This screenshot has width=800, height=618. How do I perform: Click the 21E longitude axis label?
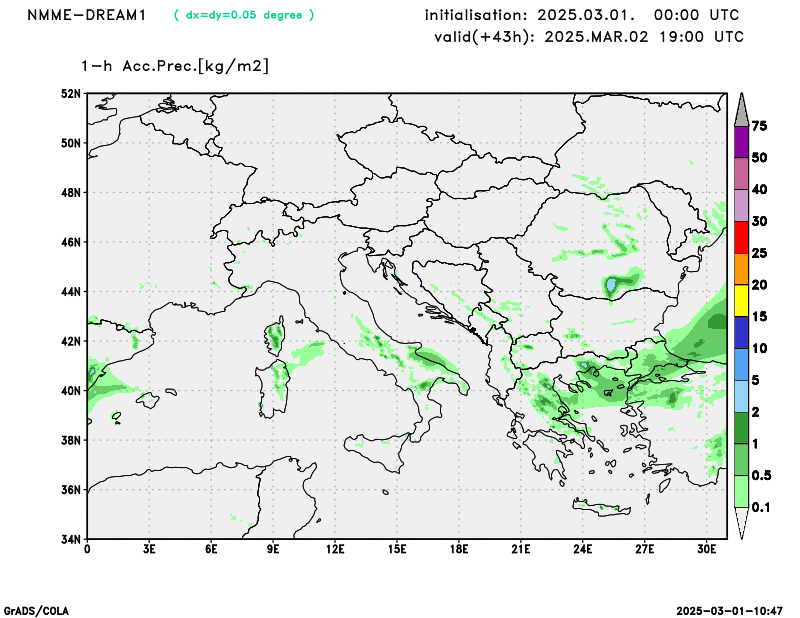521,550
